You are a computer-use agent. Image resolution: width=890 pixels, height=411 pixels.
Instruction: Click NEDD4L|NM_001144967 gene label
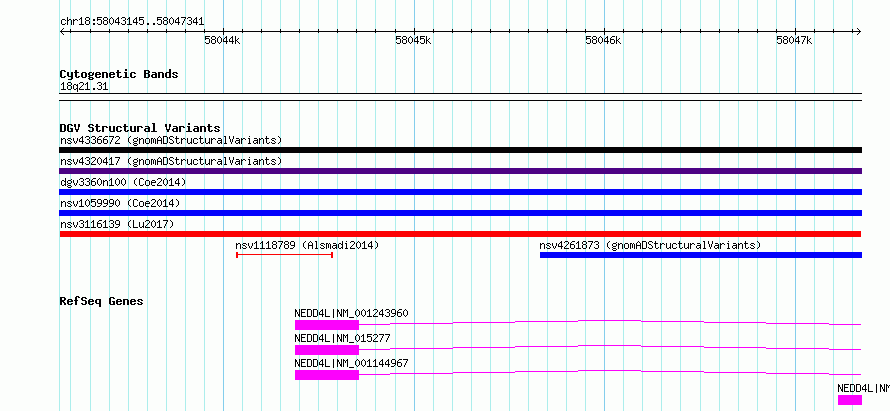(351, 363)
